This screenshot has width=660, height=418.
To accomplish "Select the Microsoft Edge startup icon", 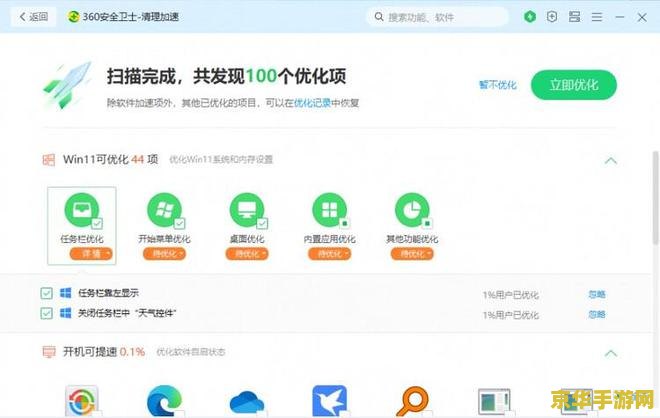I will [x=164, y=401].
